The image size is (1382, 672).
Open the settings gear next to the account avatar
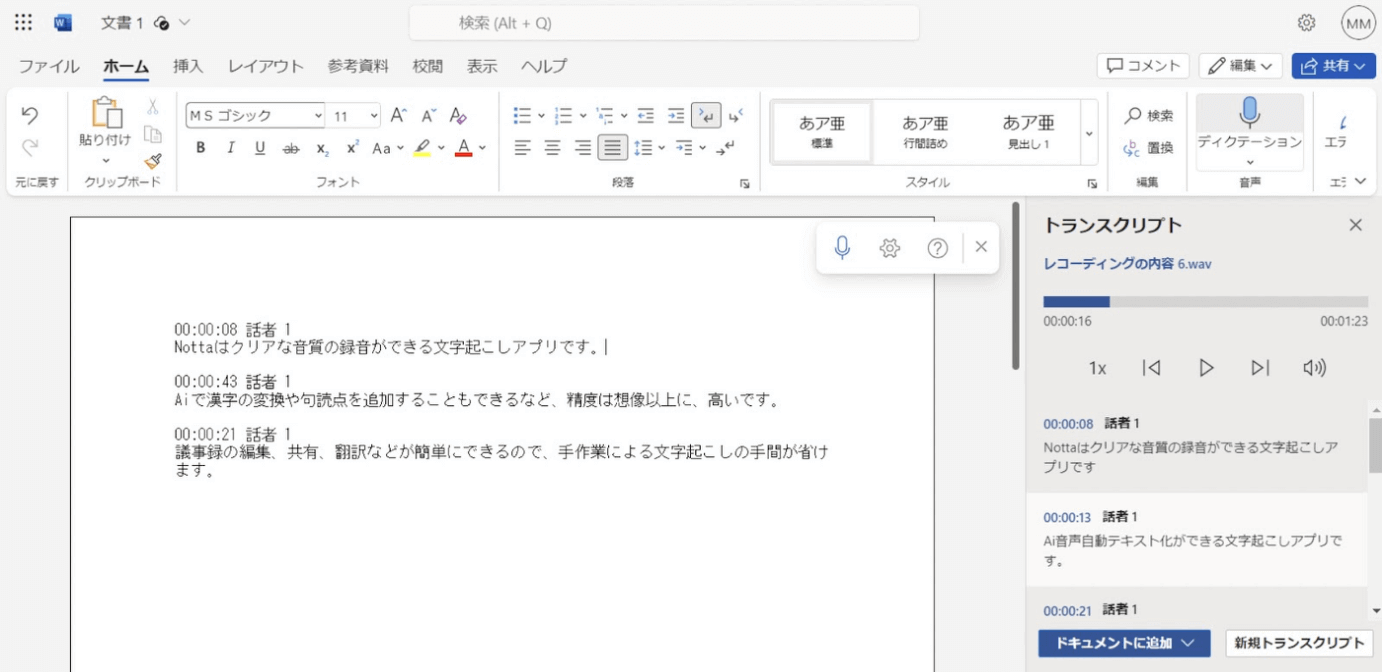[x=1306, y=22]
